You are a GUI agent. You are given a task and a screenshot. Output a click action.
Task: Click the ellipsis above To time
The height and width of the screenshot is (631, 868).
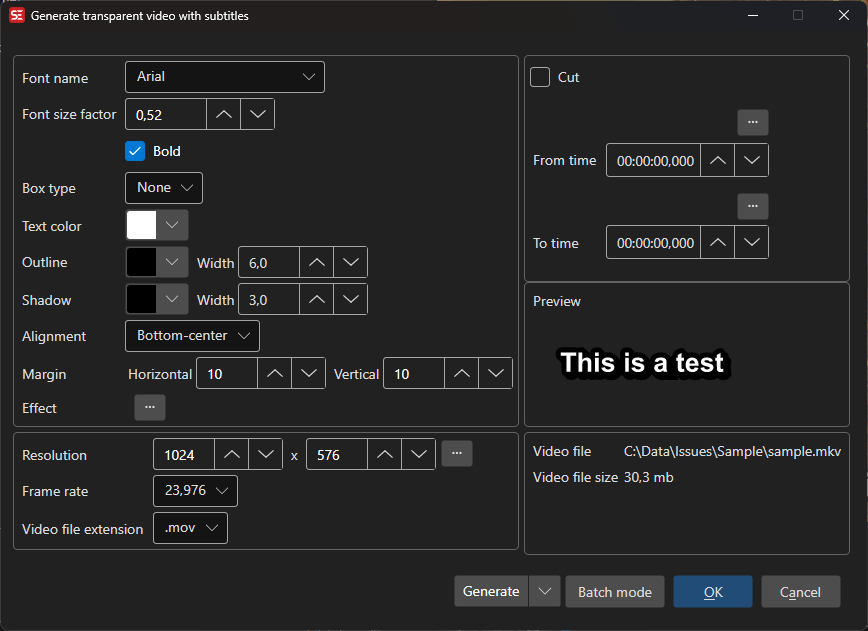click(752, 206)
